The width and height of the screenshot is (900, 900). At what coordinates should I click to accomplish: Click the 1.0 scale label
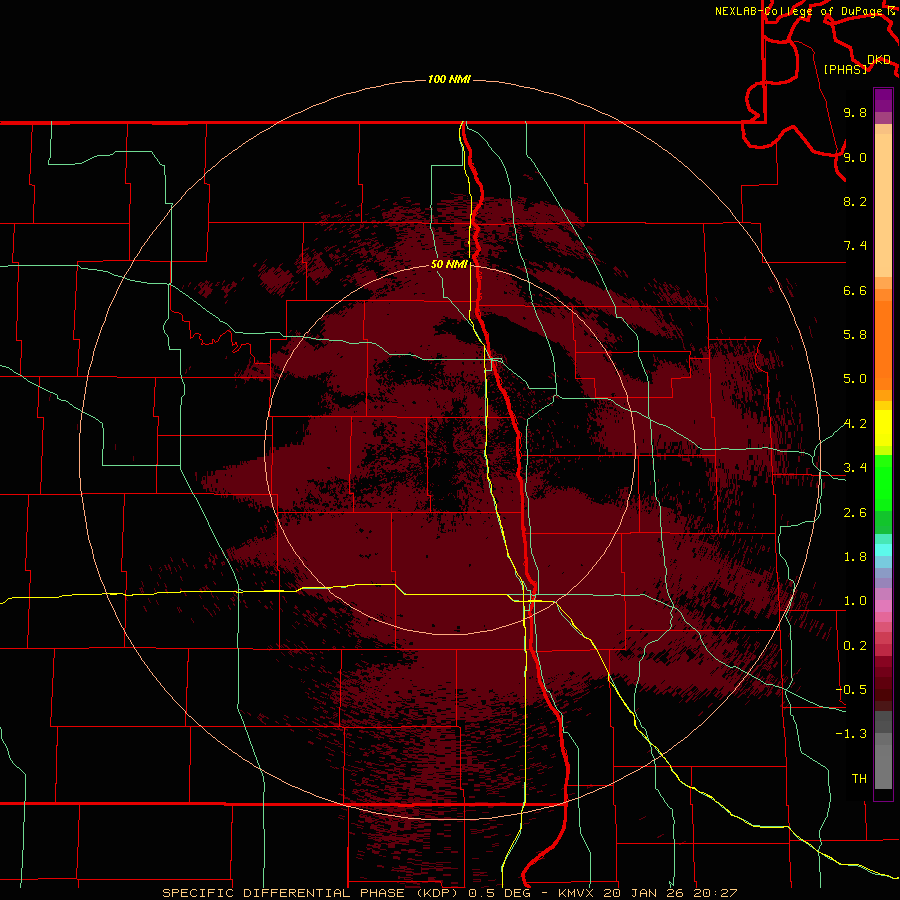point(855,601)
